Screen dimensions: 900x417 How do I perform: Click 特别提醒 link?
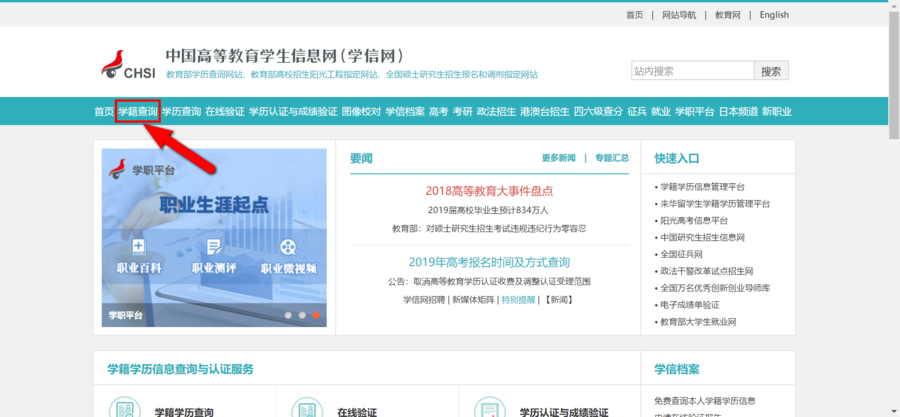tap(518, 299)
